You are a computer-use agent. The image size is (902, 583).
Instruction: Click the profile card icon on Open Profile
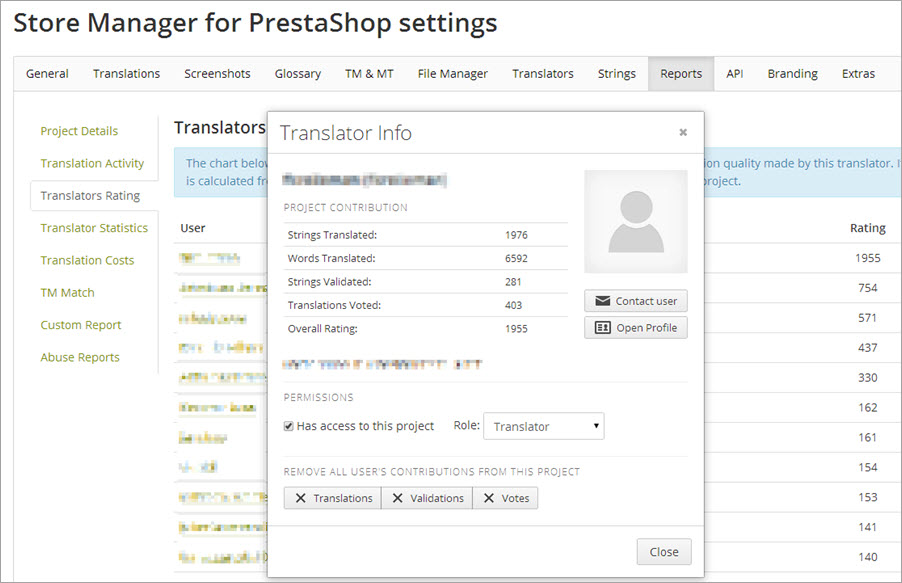coord(602,328)
